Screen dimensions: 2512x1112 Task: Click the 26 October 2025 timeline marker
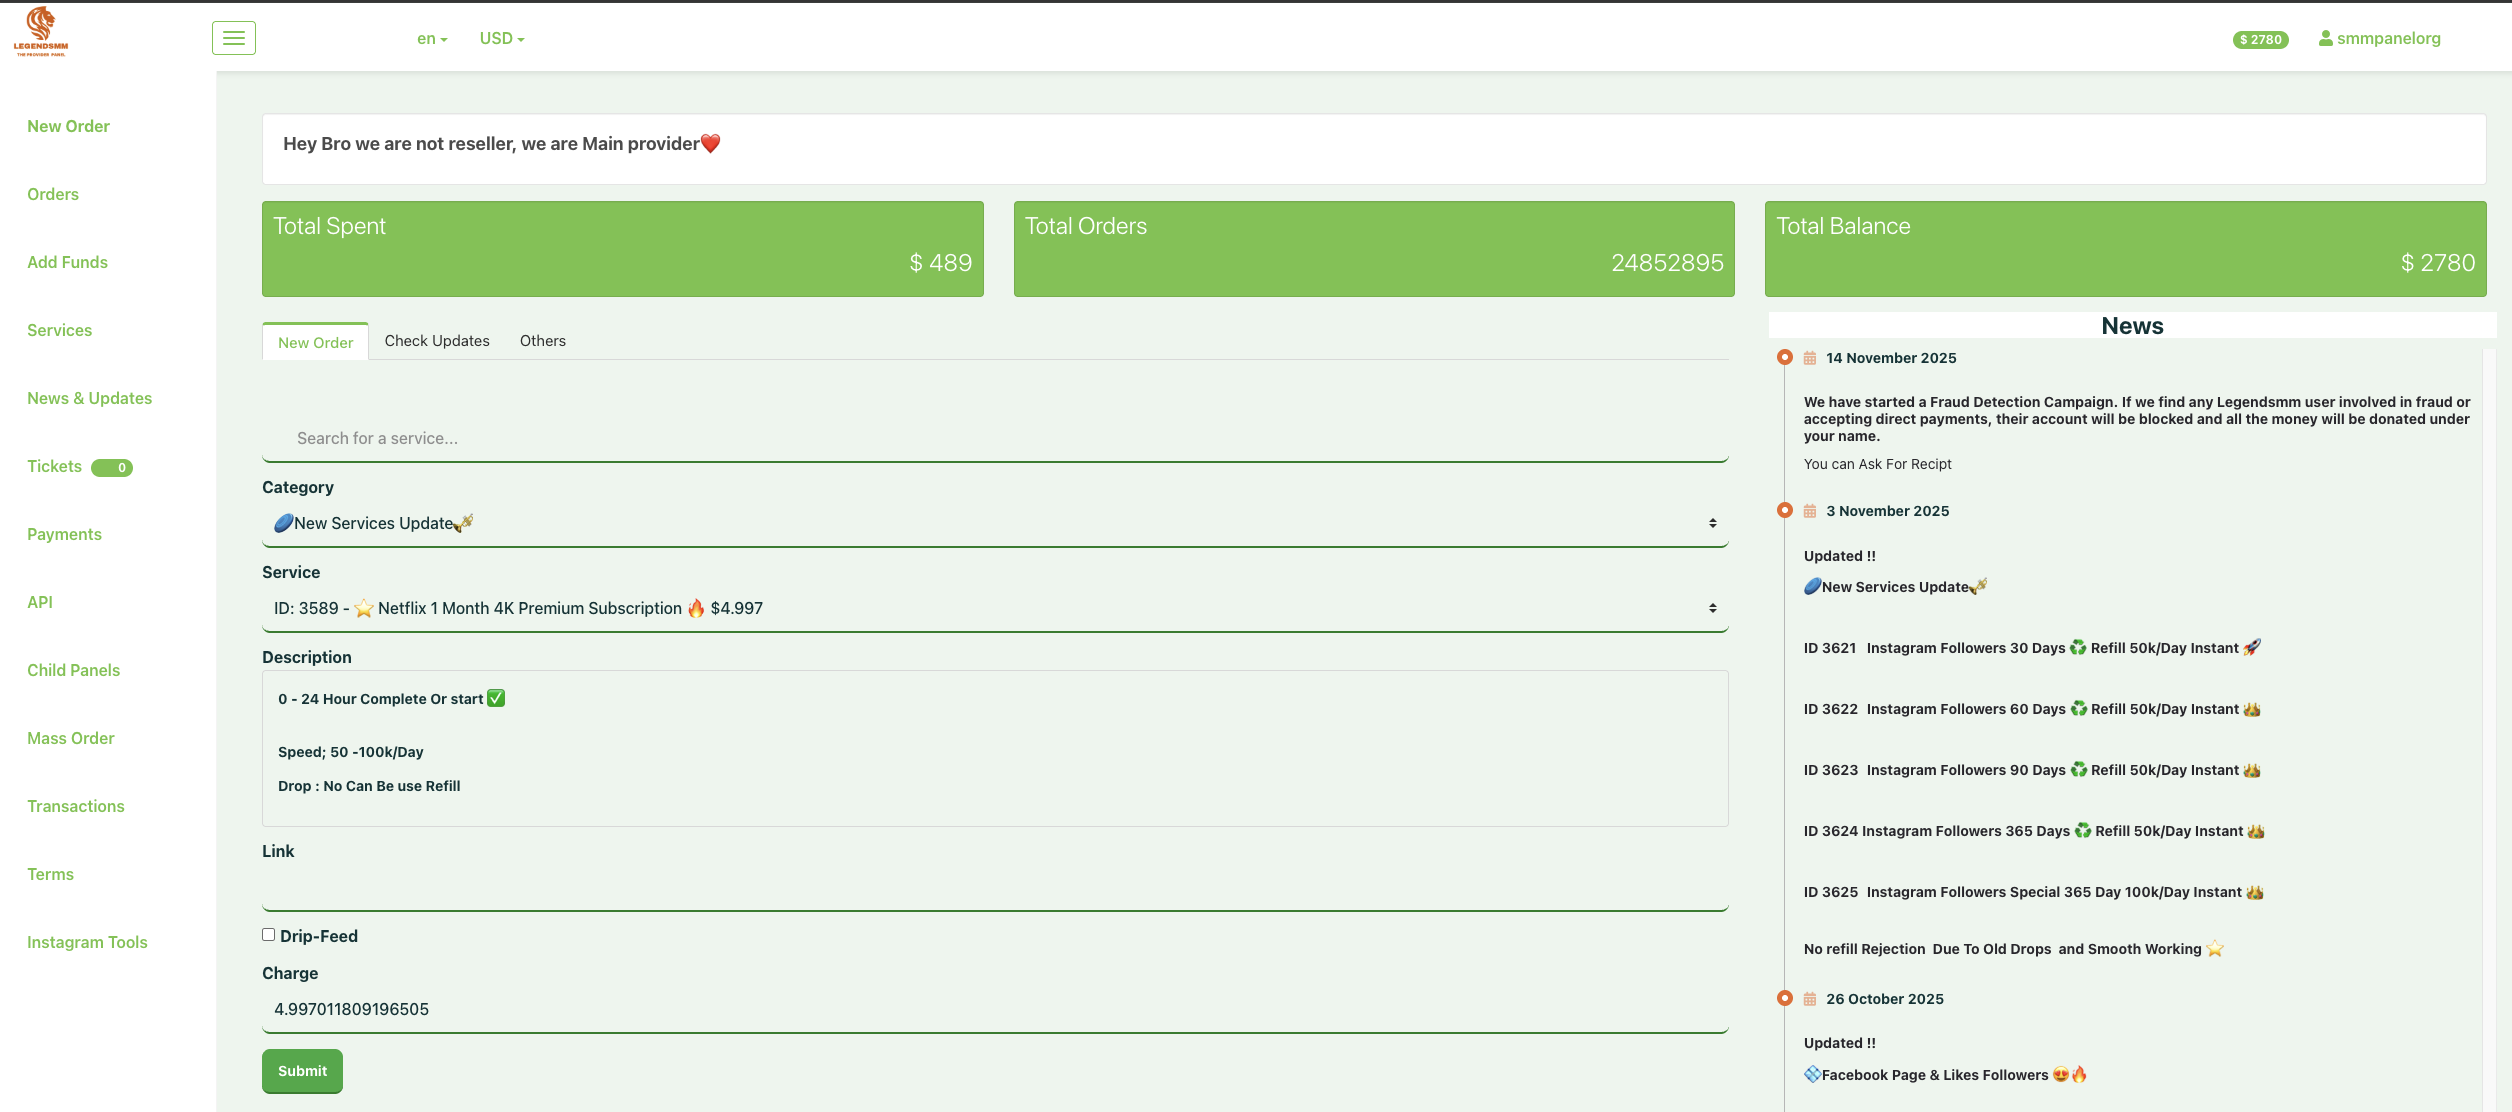[1785, 998]
